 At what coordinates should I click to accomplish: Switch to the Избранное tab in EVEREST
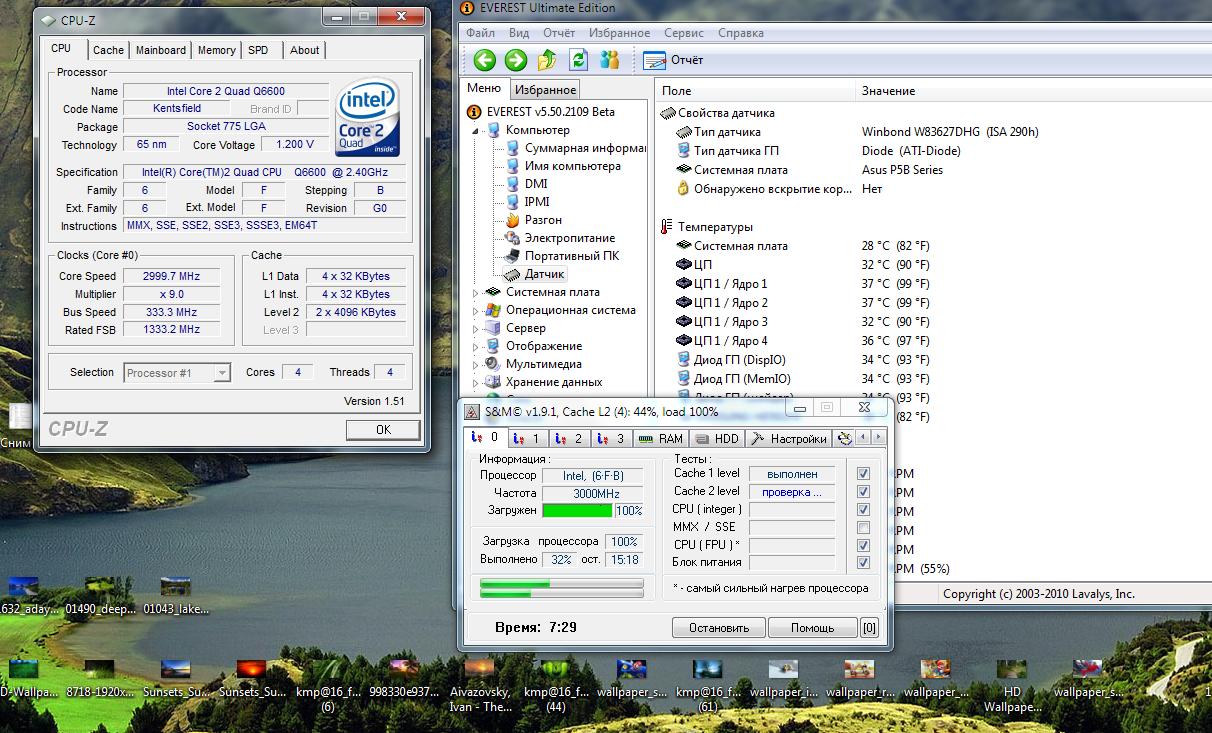[x=545, y=90]
